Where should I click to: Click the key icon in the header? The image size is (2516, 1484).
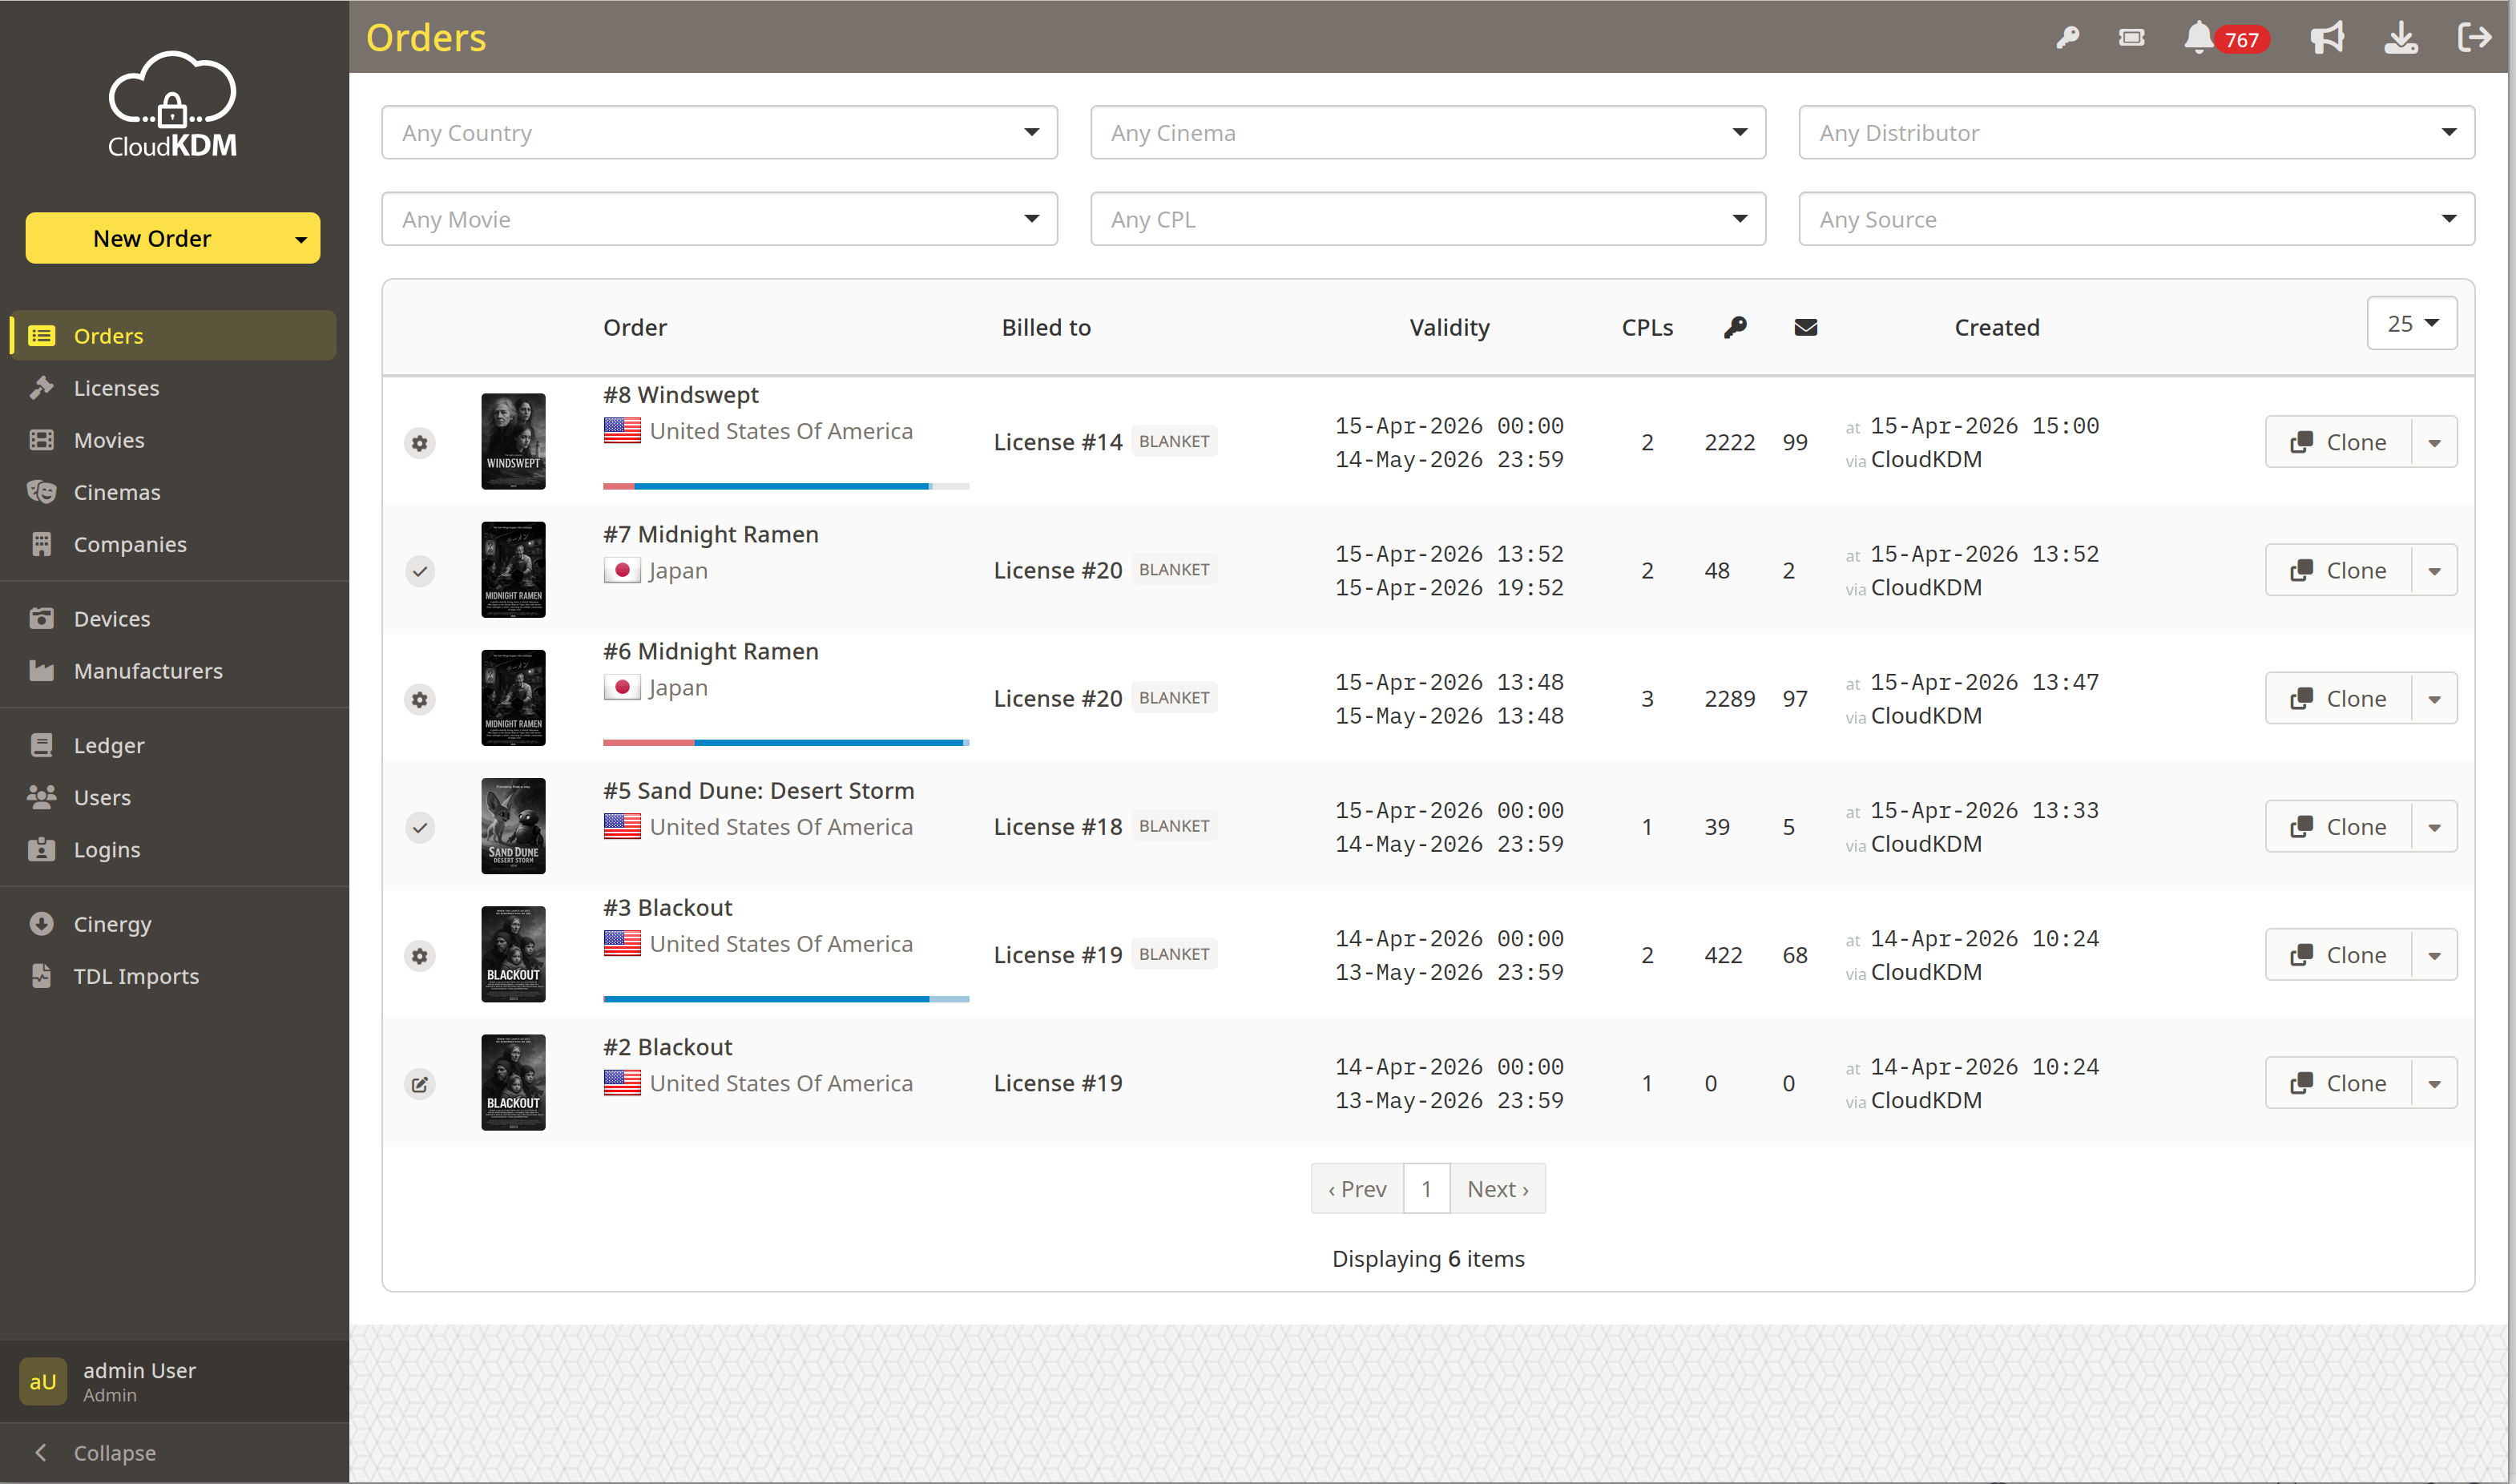click(x=2067, y=38)
